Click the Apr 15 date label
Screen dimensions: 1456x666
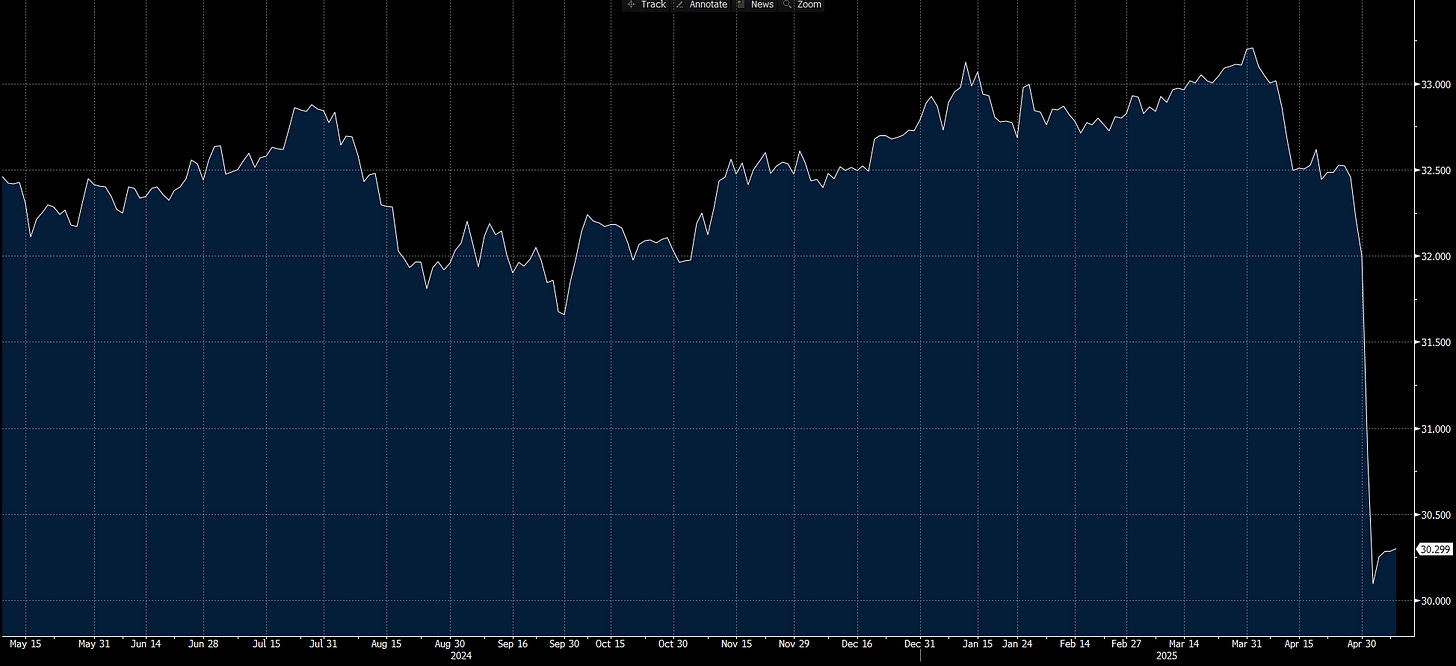(x=1299, y=644)
